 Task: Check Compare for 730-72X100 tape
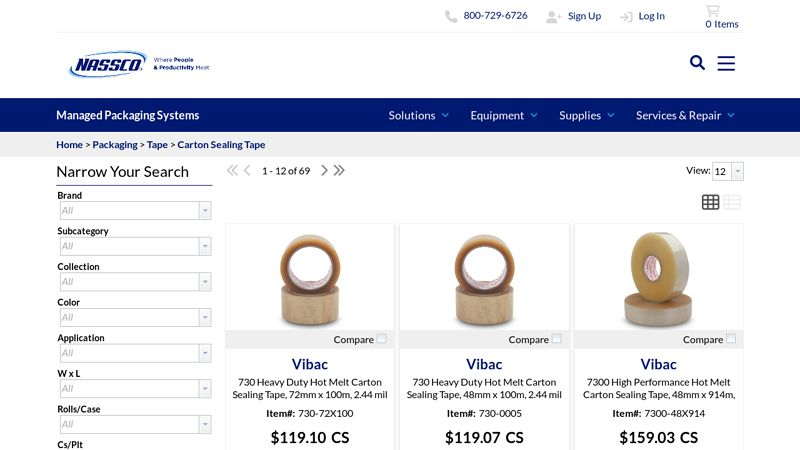tap(381, 339)
